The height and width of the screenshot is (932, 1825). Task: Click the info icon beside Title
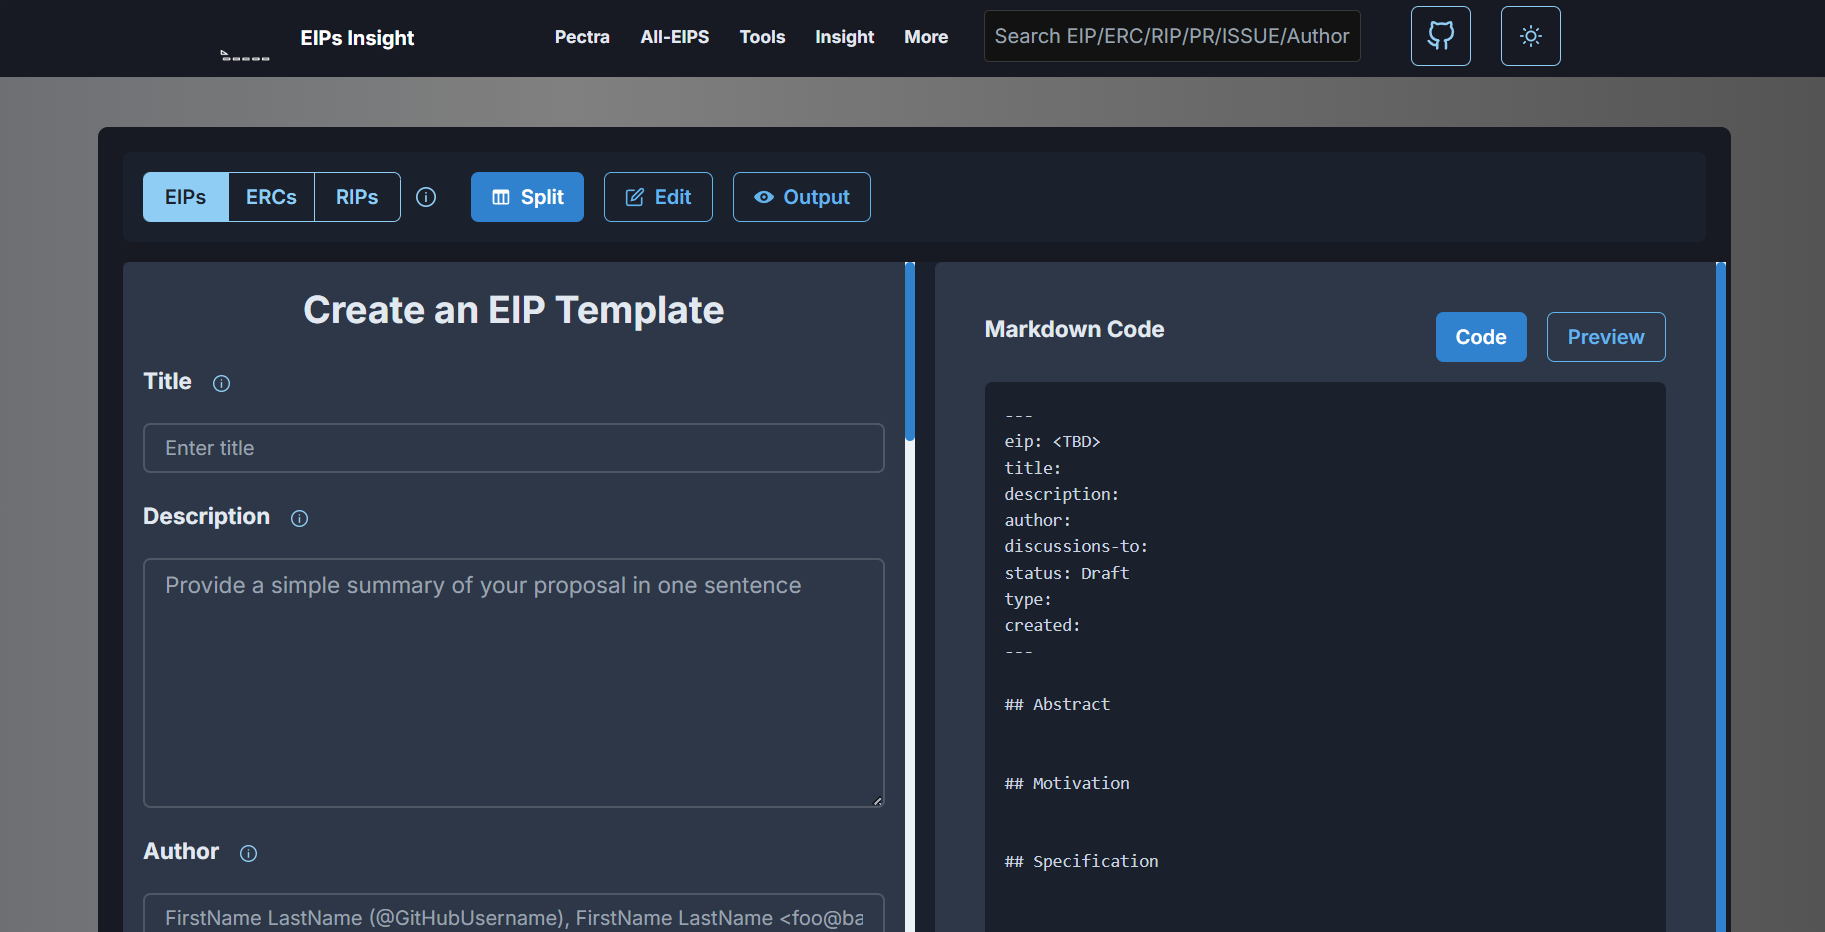(x=220, y=383)
